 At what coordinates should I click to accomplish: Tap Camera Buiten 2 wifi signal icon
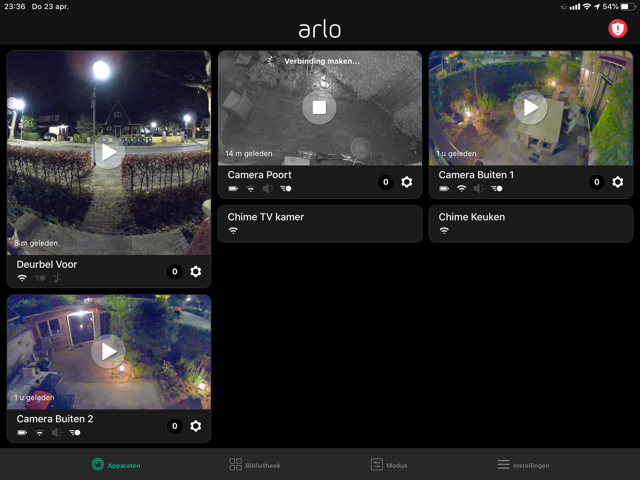click(x=40, y=433)
